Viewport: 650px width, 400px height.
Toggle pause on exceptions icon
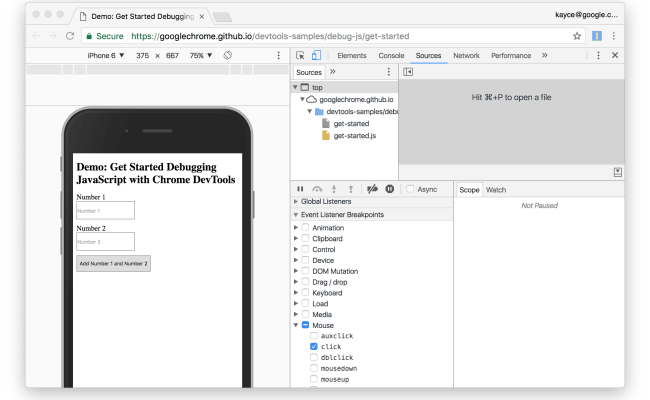[390, 189]
